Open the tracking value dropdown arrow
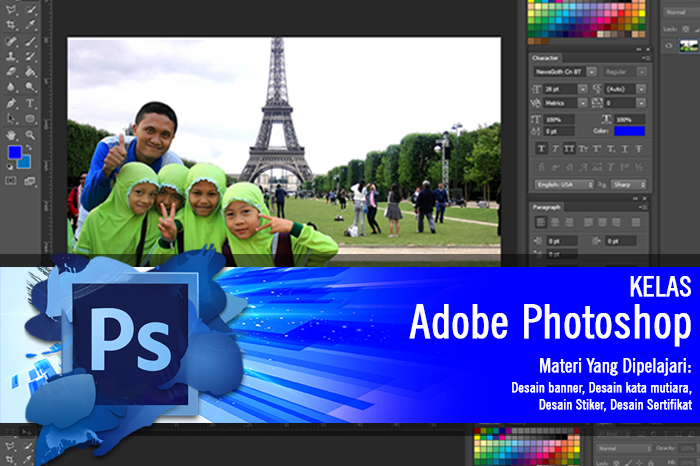Viewport: 700px width, 466px height. [x=641, y=103]
